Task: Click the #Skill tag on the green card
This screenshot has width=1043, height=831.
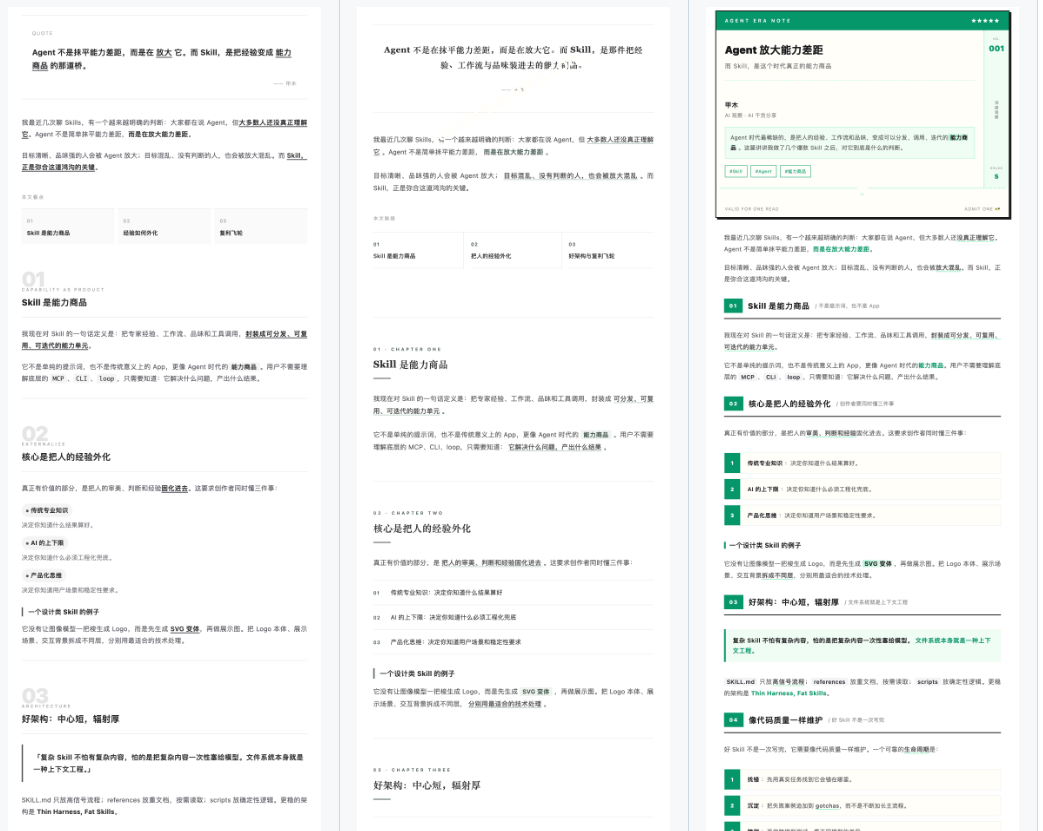Action: click(735, 171)
